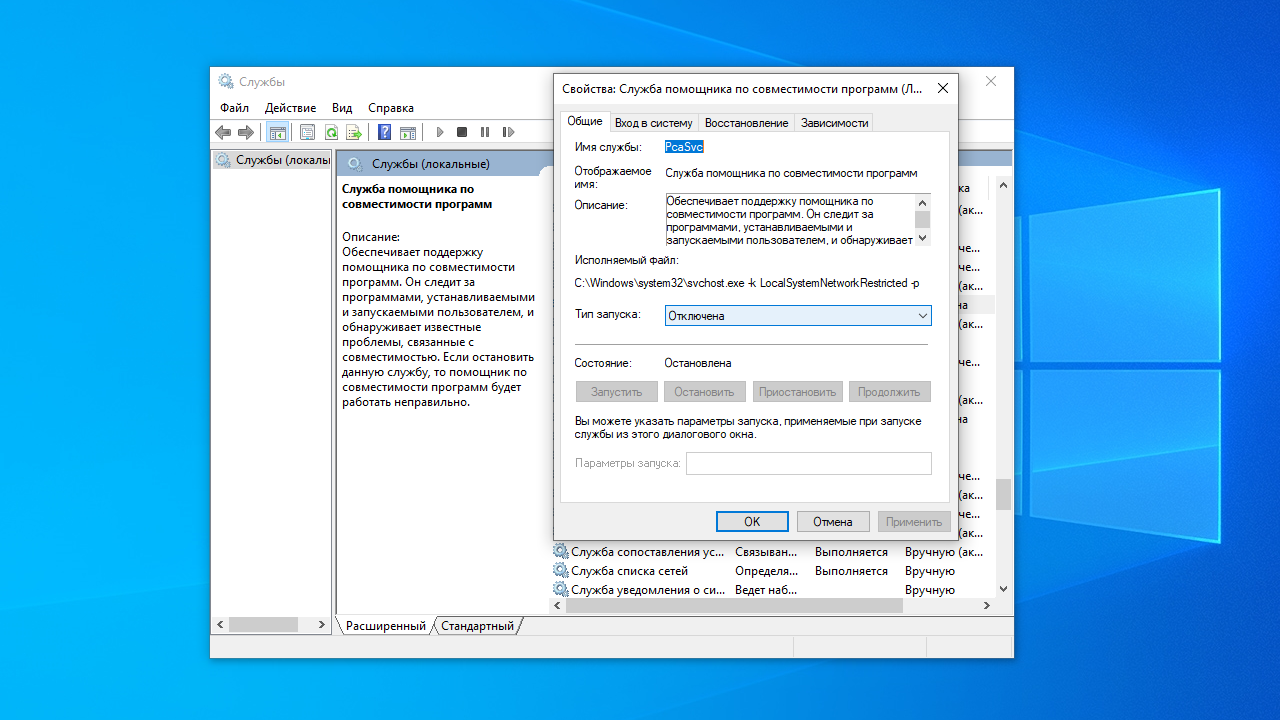Image resolution: width=1280 pixels, height=720 pixels.
Task: Select the 'Служба списка сетей' row
Action: coord(773,571)
